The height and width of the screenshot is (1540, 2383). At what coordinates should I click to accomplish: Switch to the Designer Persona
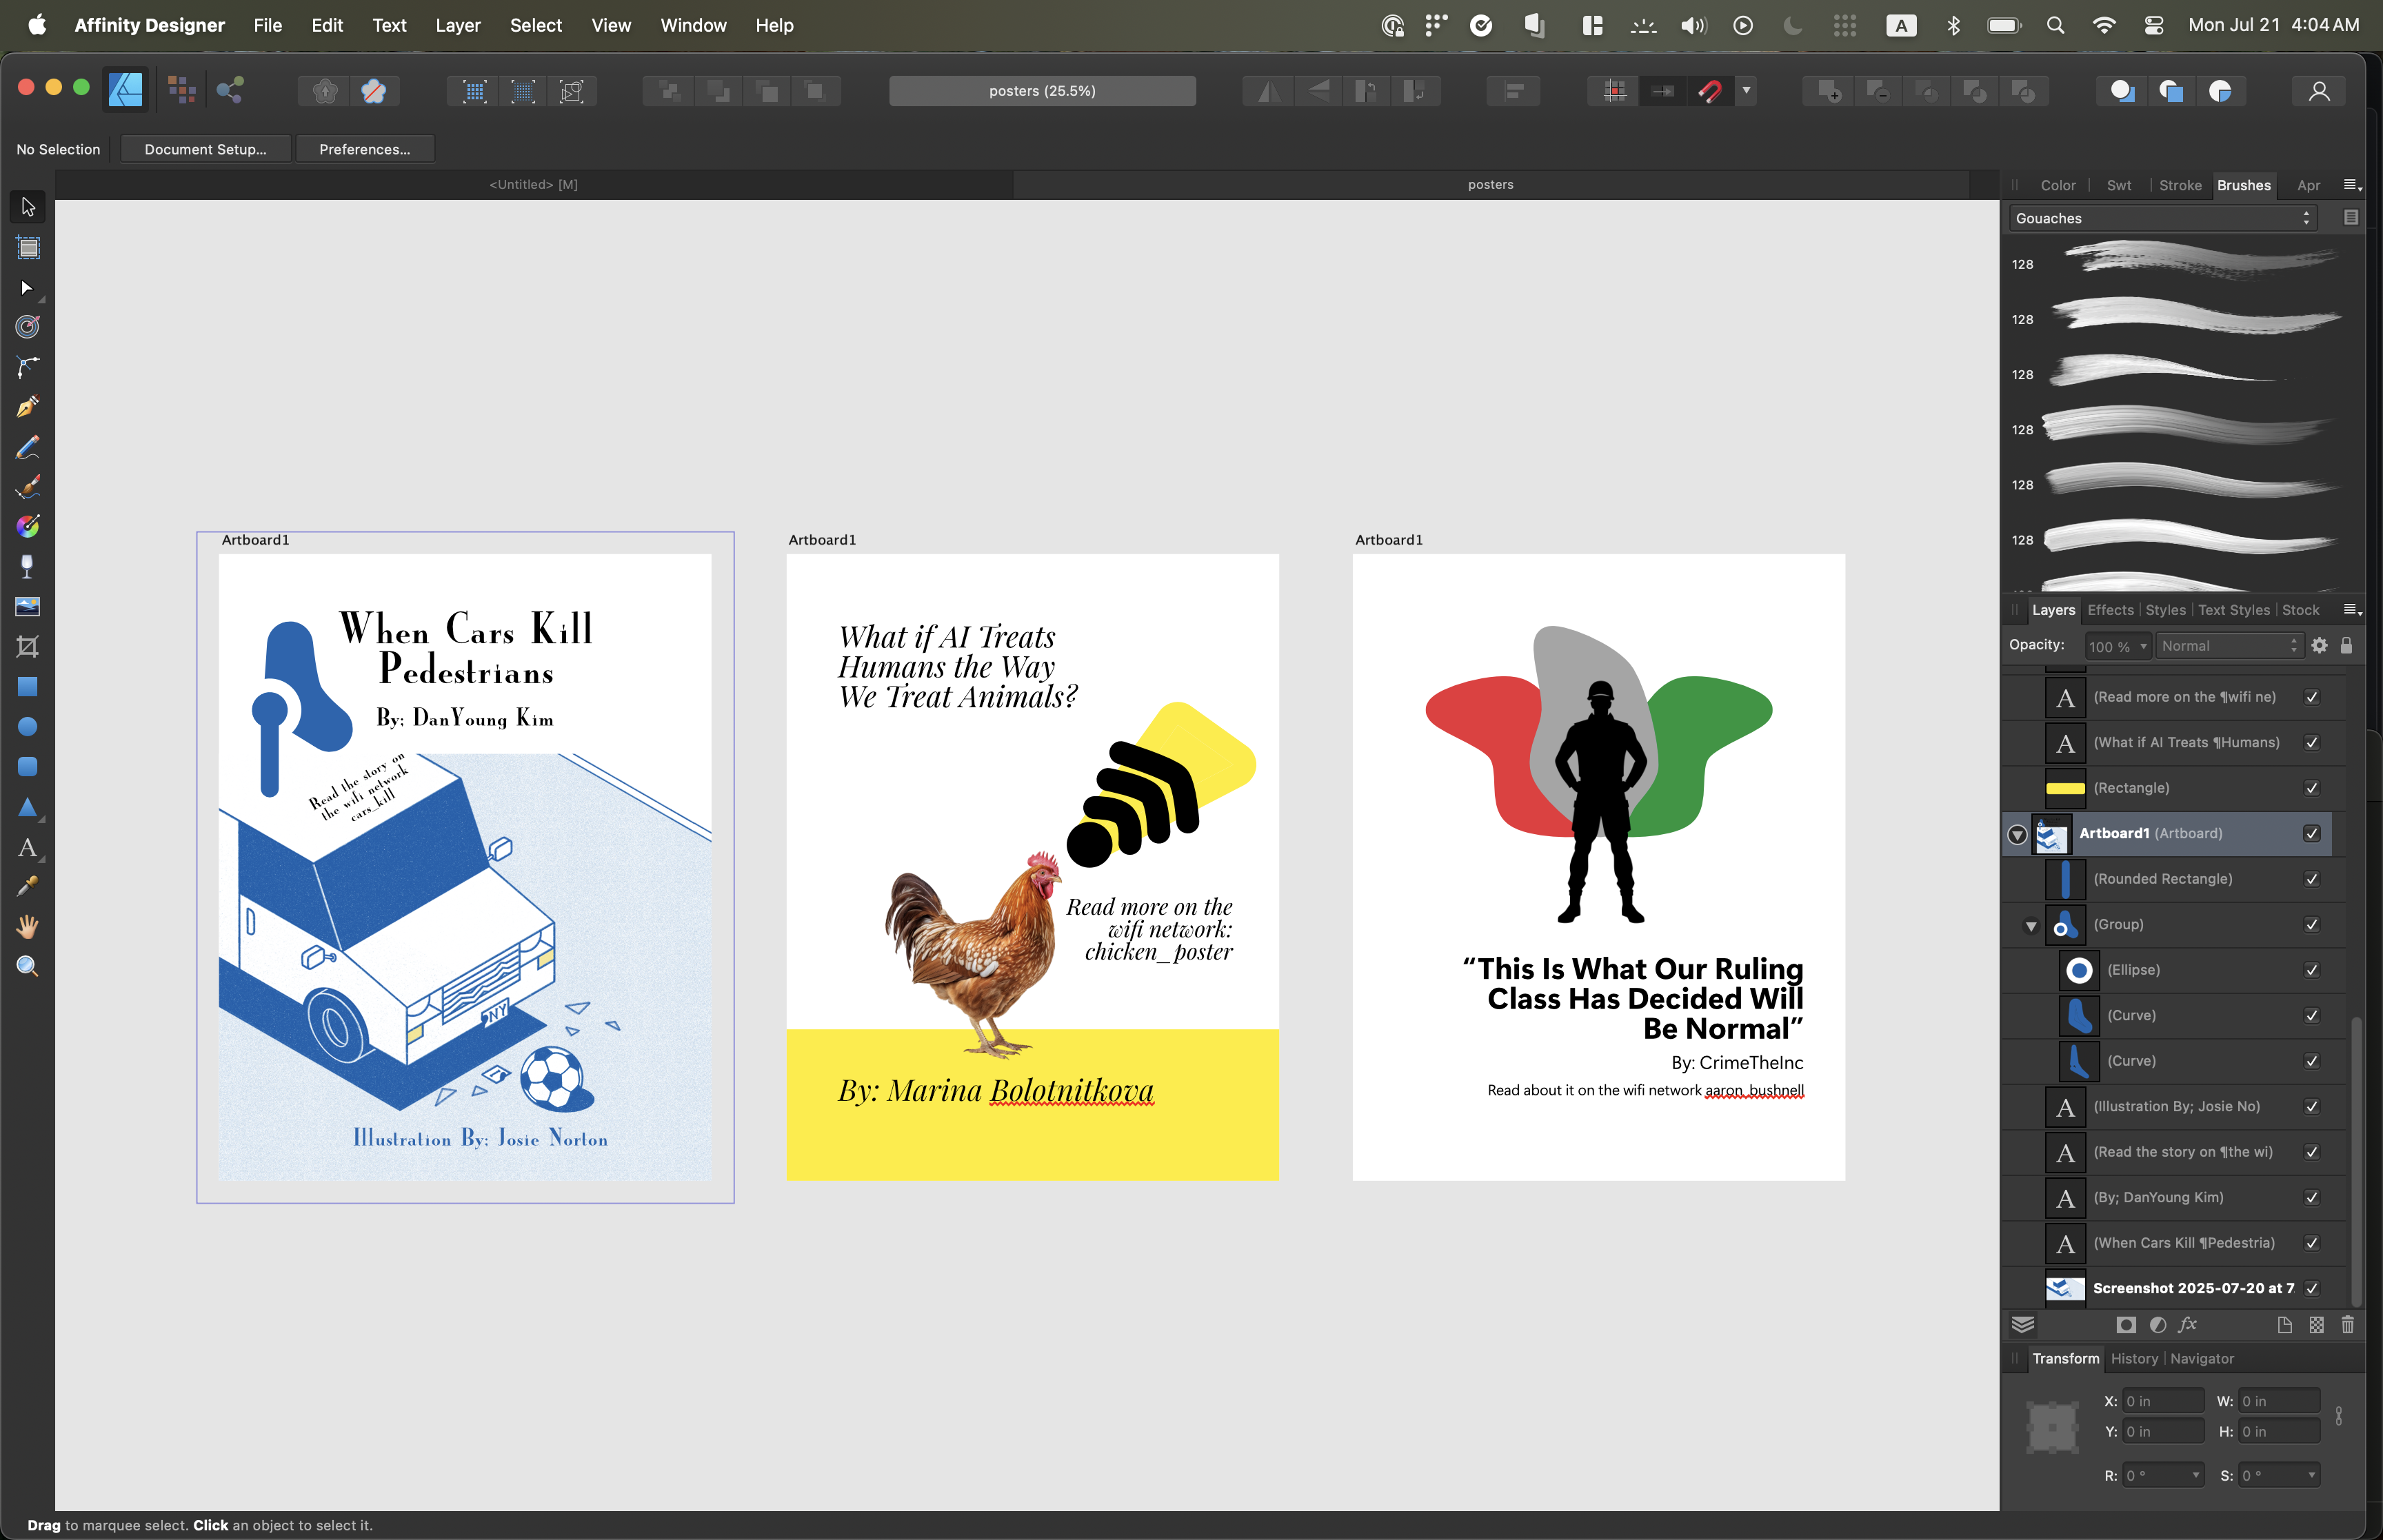pos(126,91)
